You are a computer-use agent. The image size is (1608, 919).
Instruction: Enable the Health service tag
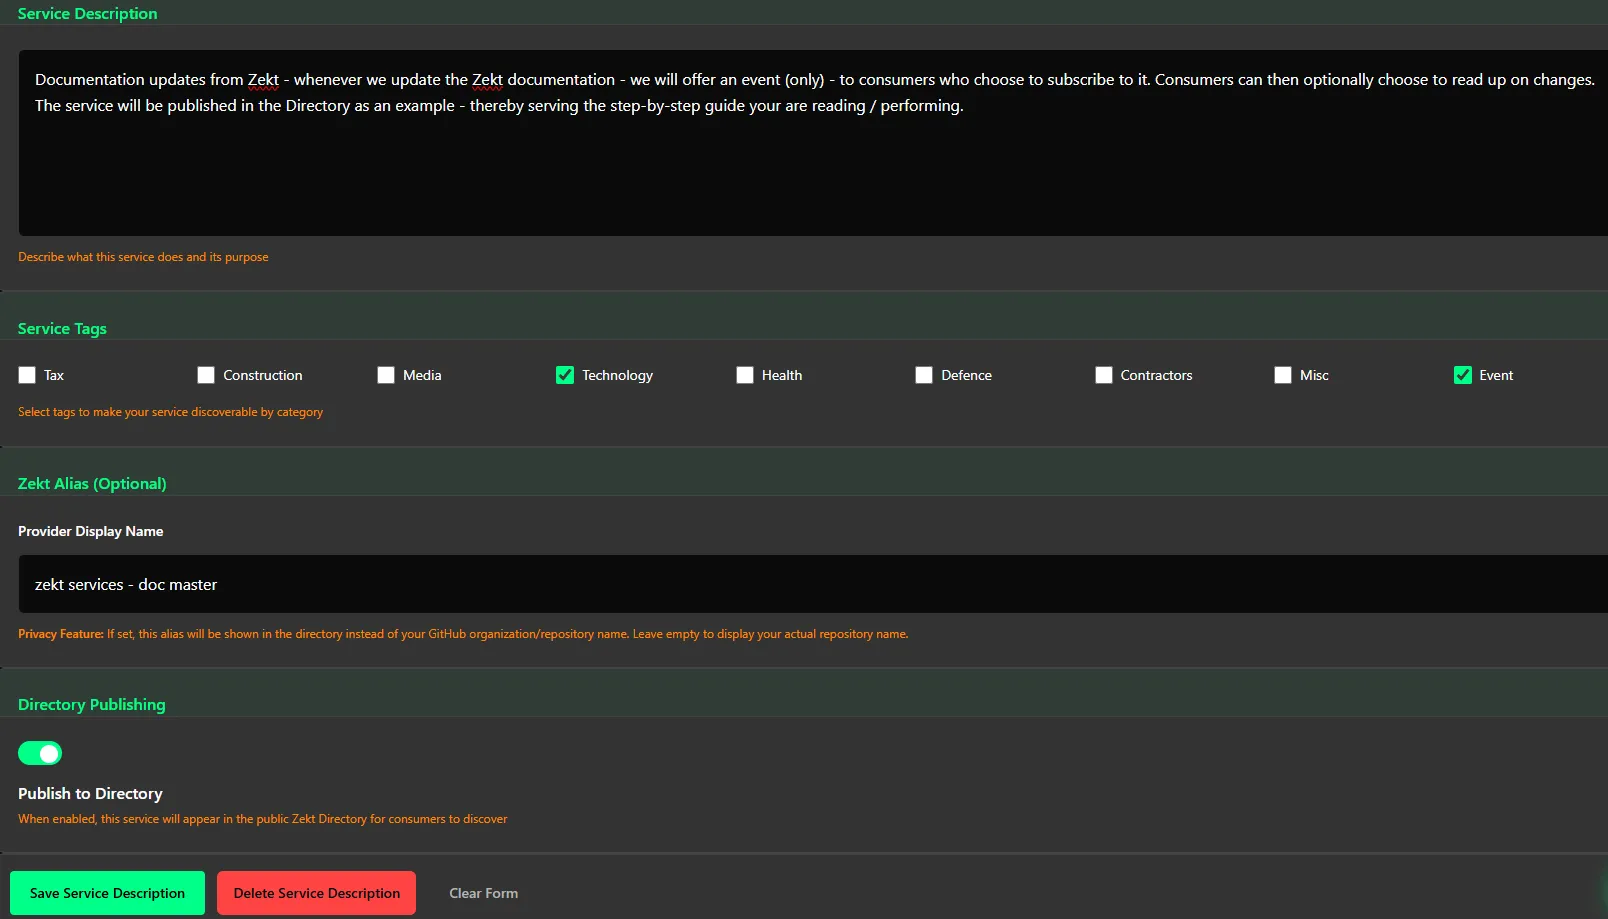pyautogui.click(x=744, y=375)
